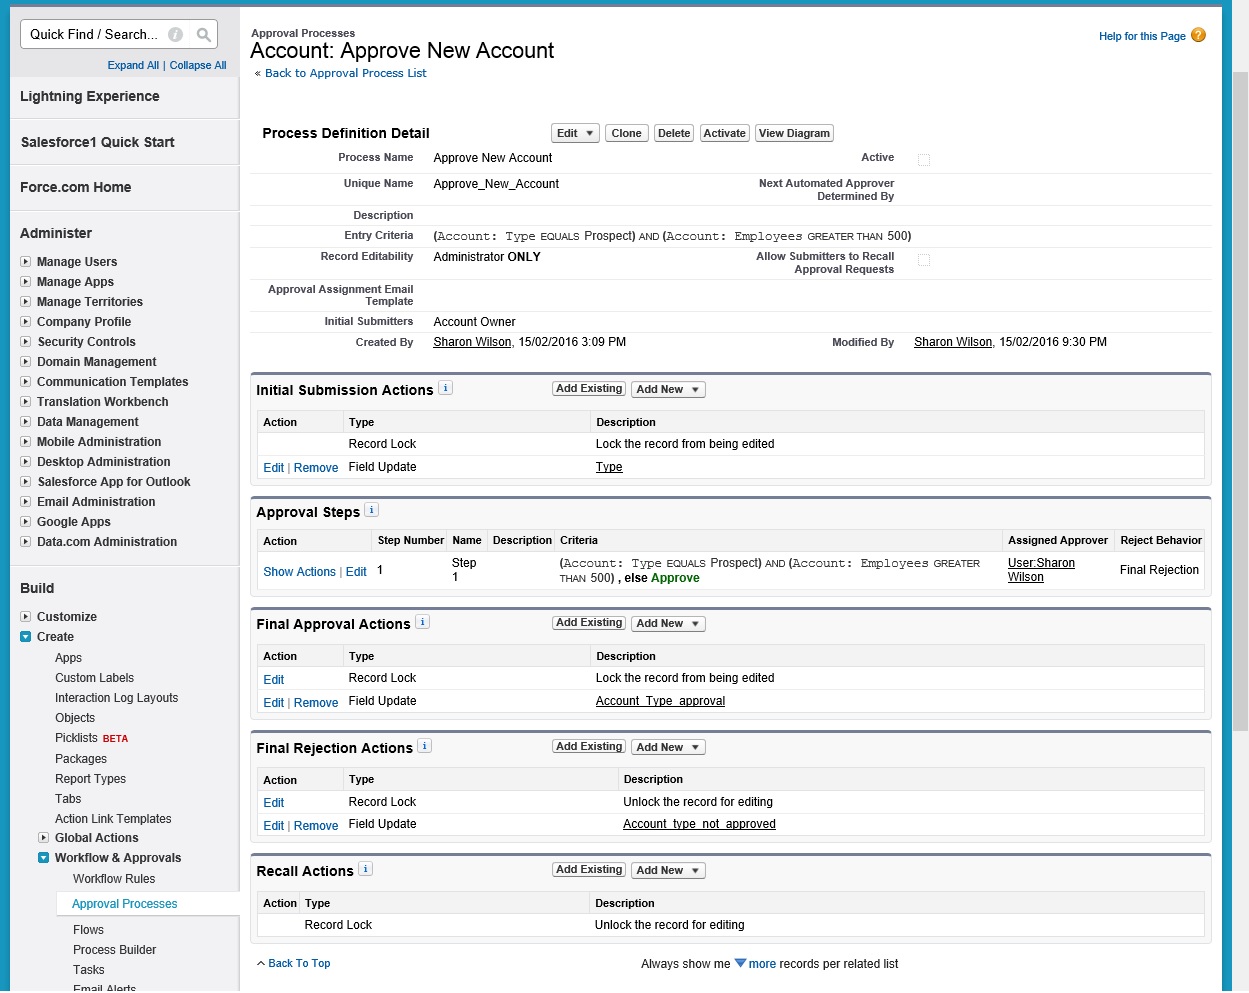1249x993 pixels.
Task: Click the search magnifier icon in Quick Find
Action: point(204,35)
